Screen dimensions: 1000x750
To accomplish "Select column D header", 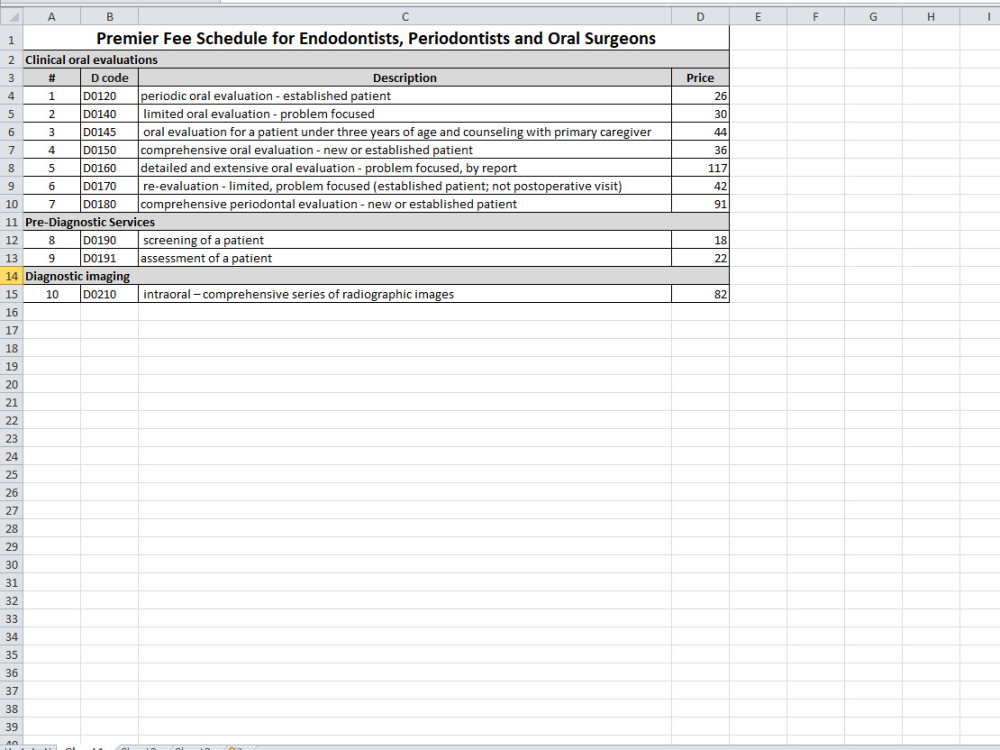I will click(700, 17).
